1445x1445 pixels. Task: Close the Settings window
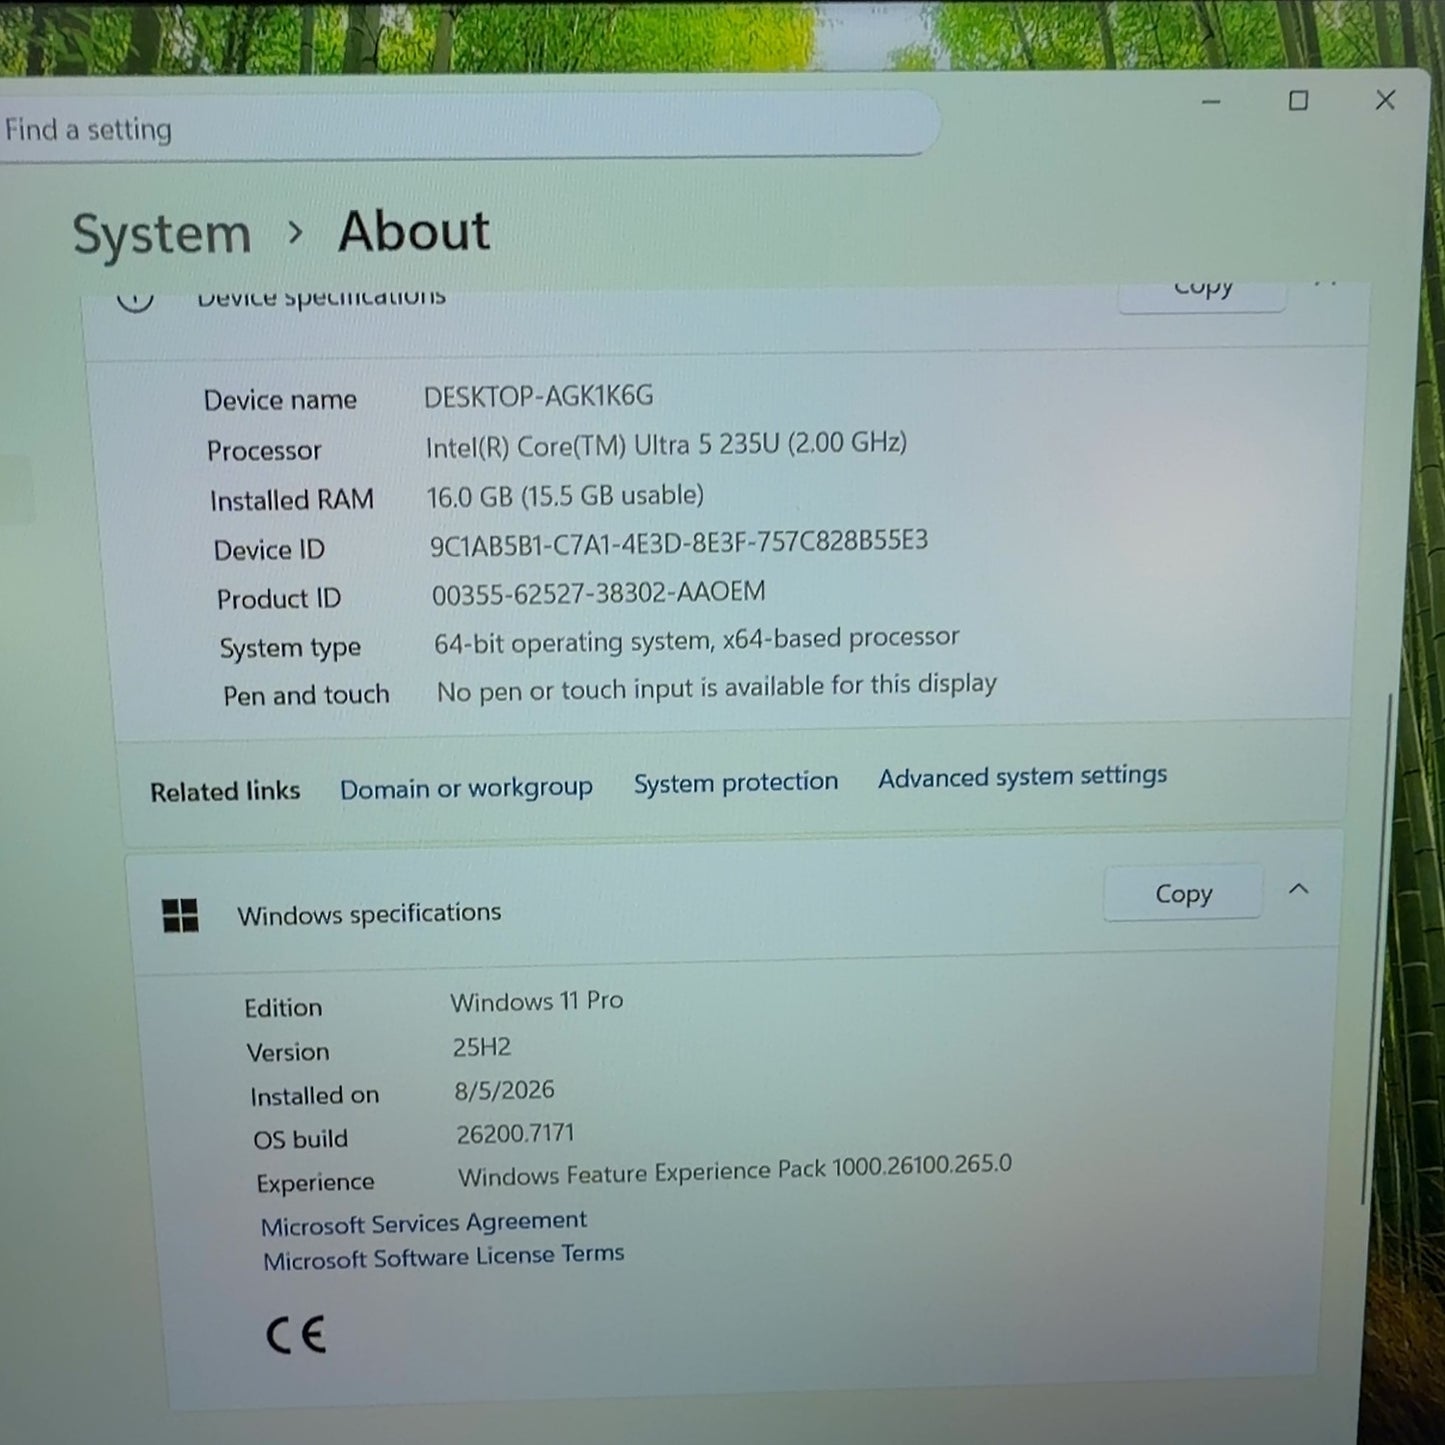click(1385, 100)
